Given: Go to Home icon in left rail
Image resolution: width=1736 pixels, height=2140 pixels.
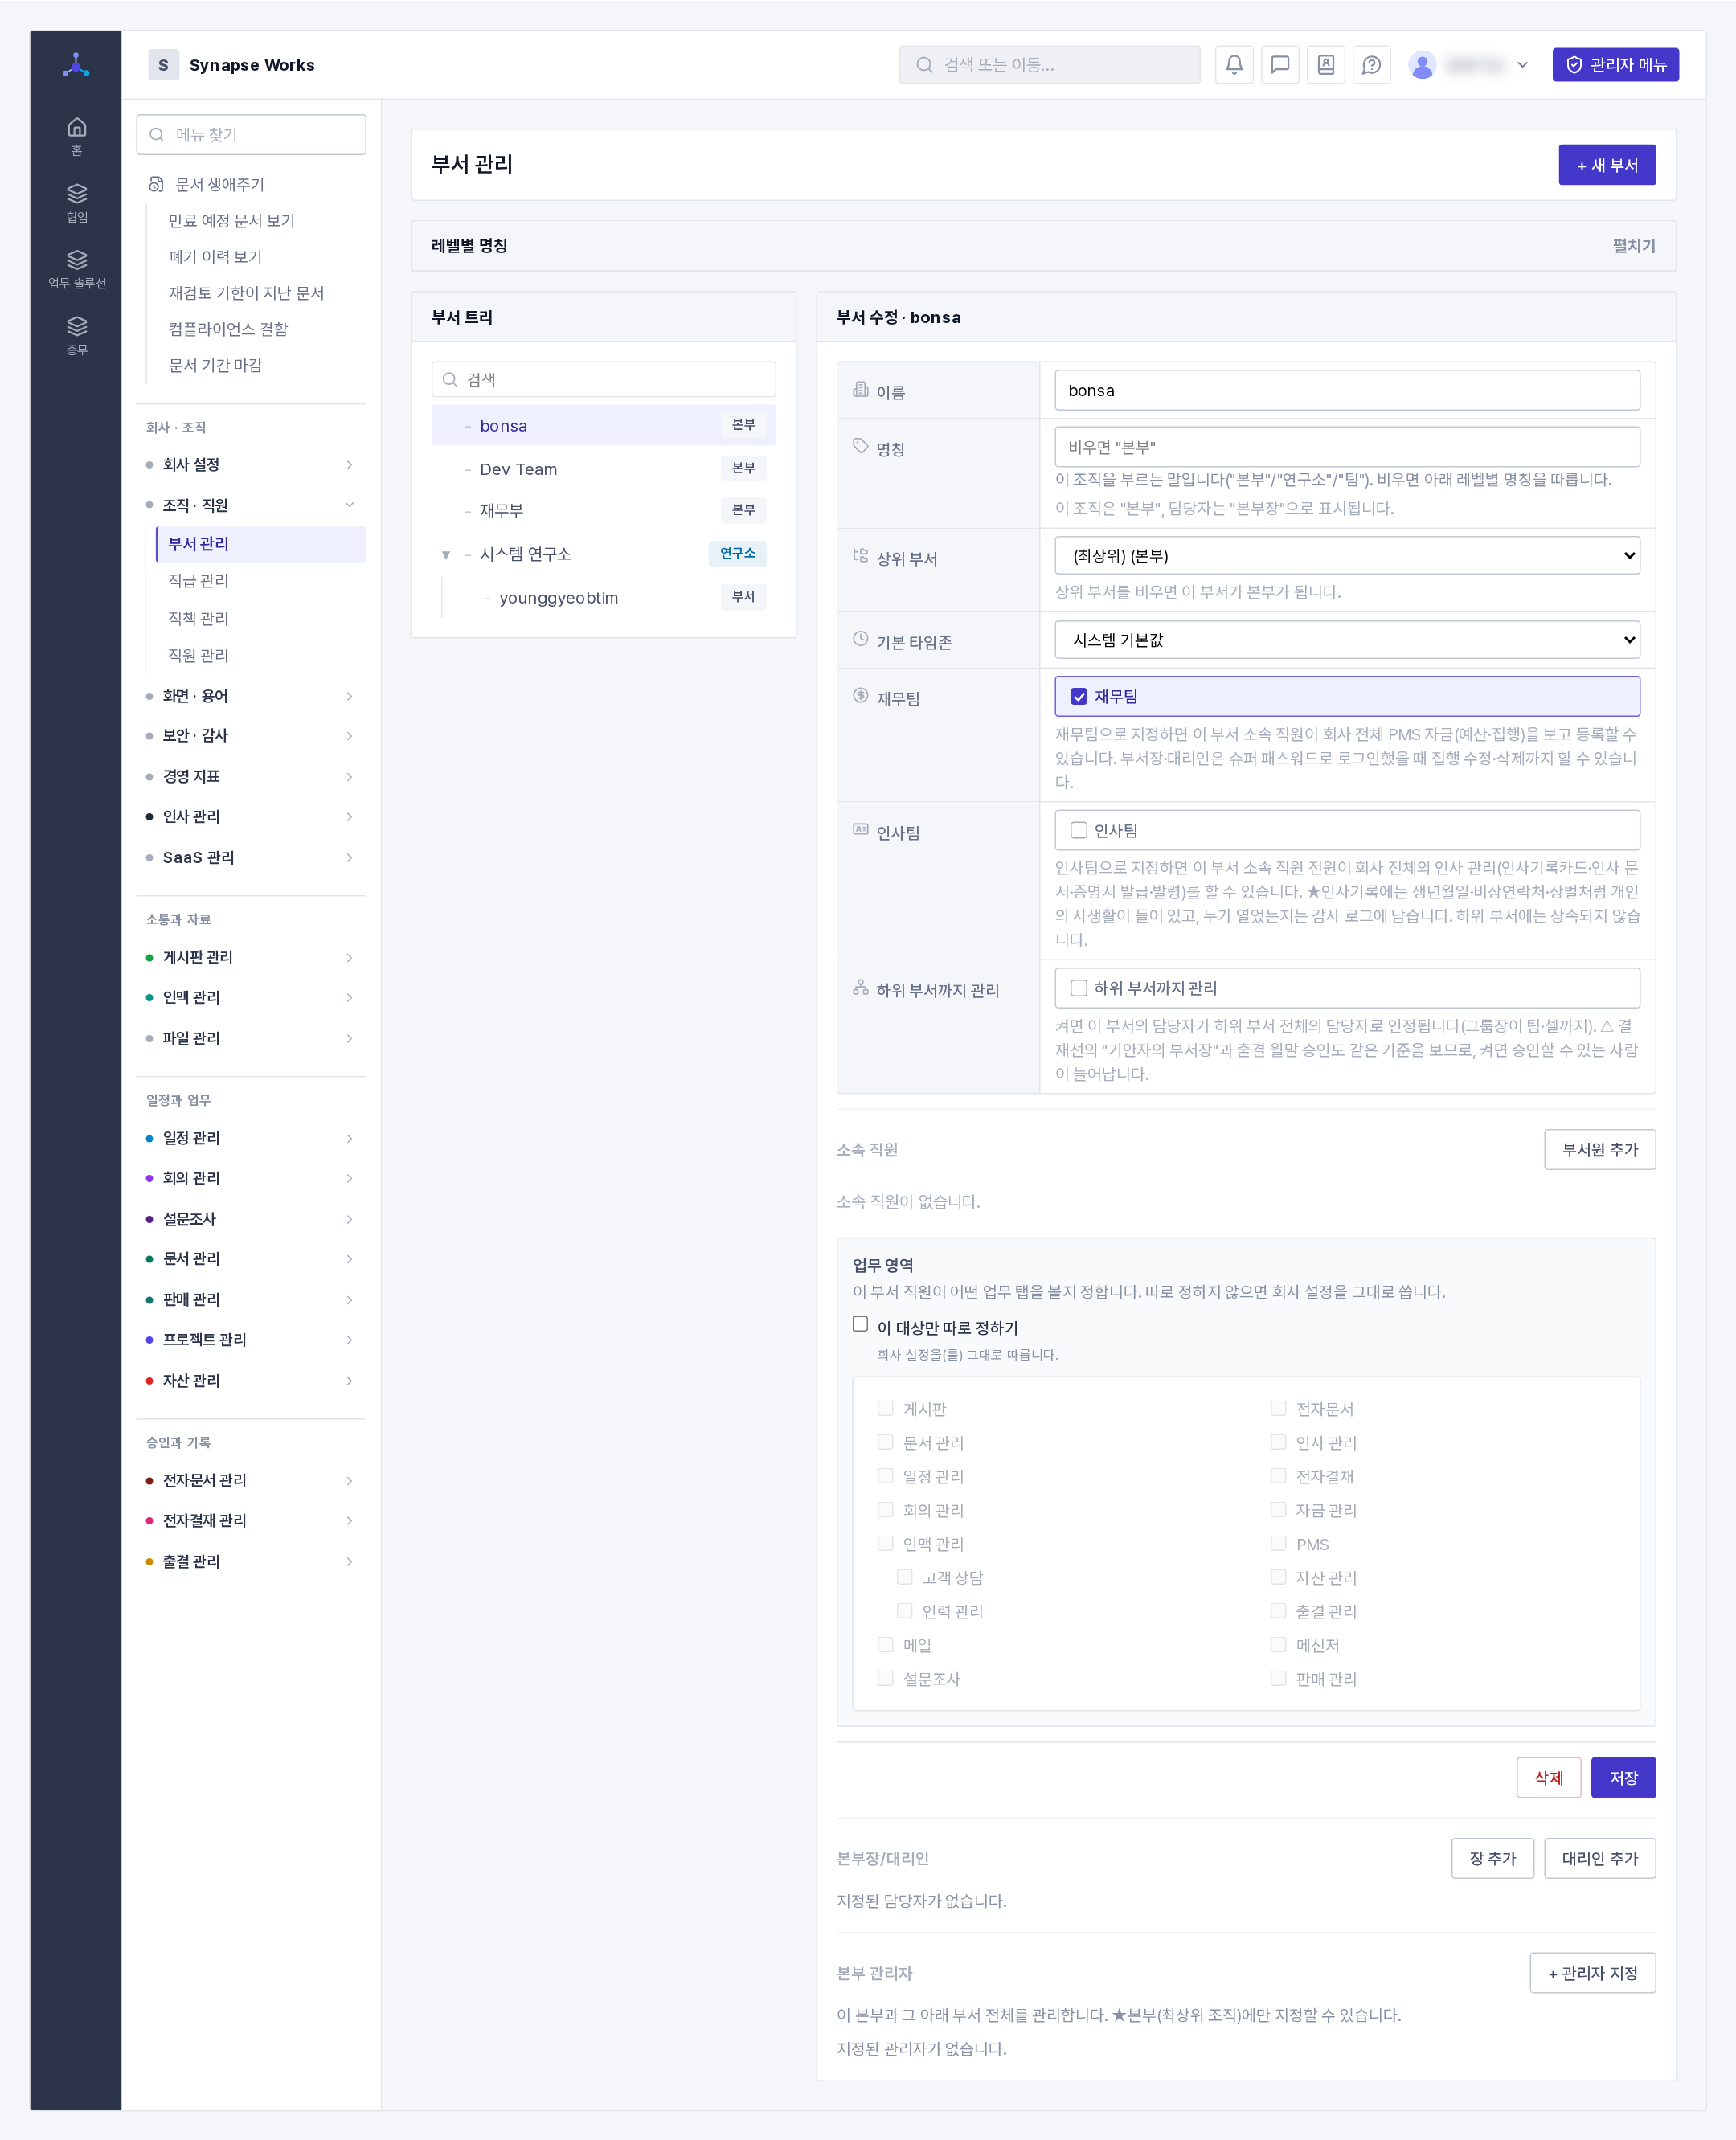Looking at the screenshot, I should pyautogui.click(x=77, y=135).
